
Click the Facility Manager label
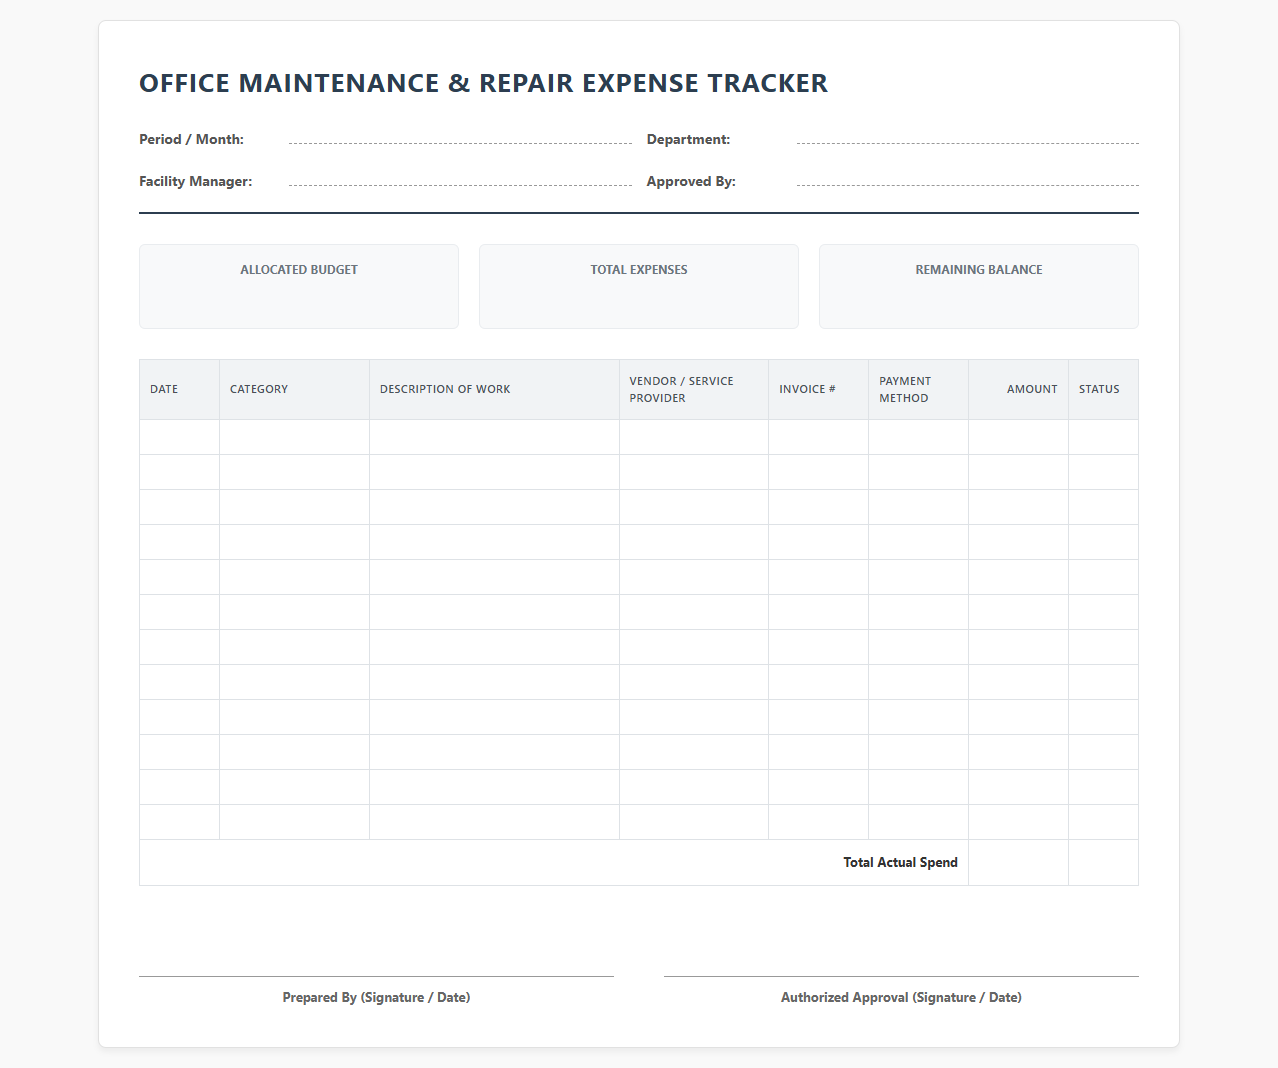click(x=195, y=181)
